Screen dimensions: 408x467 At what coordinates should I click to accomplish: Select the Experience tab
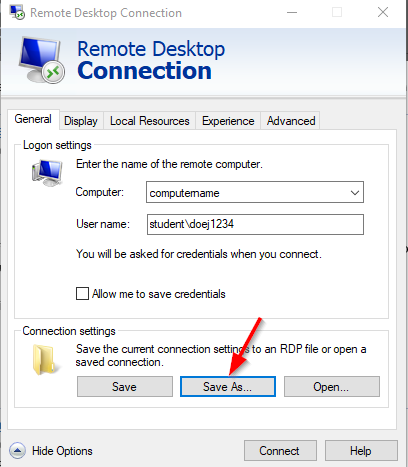pyautogui.click(x=228, y=121)
